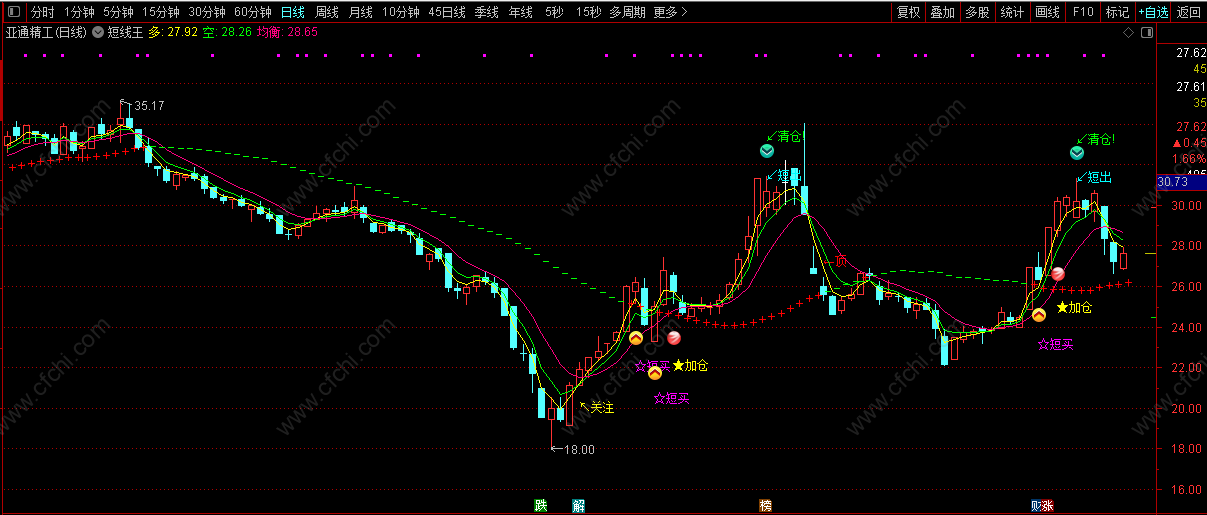
Task: Click the orange up-arrow icon left of 短买
Action: (x=636, y=338)
